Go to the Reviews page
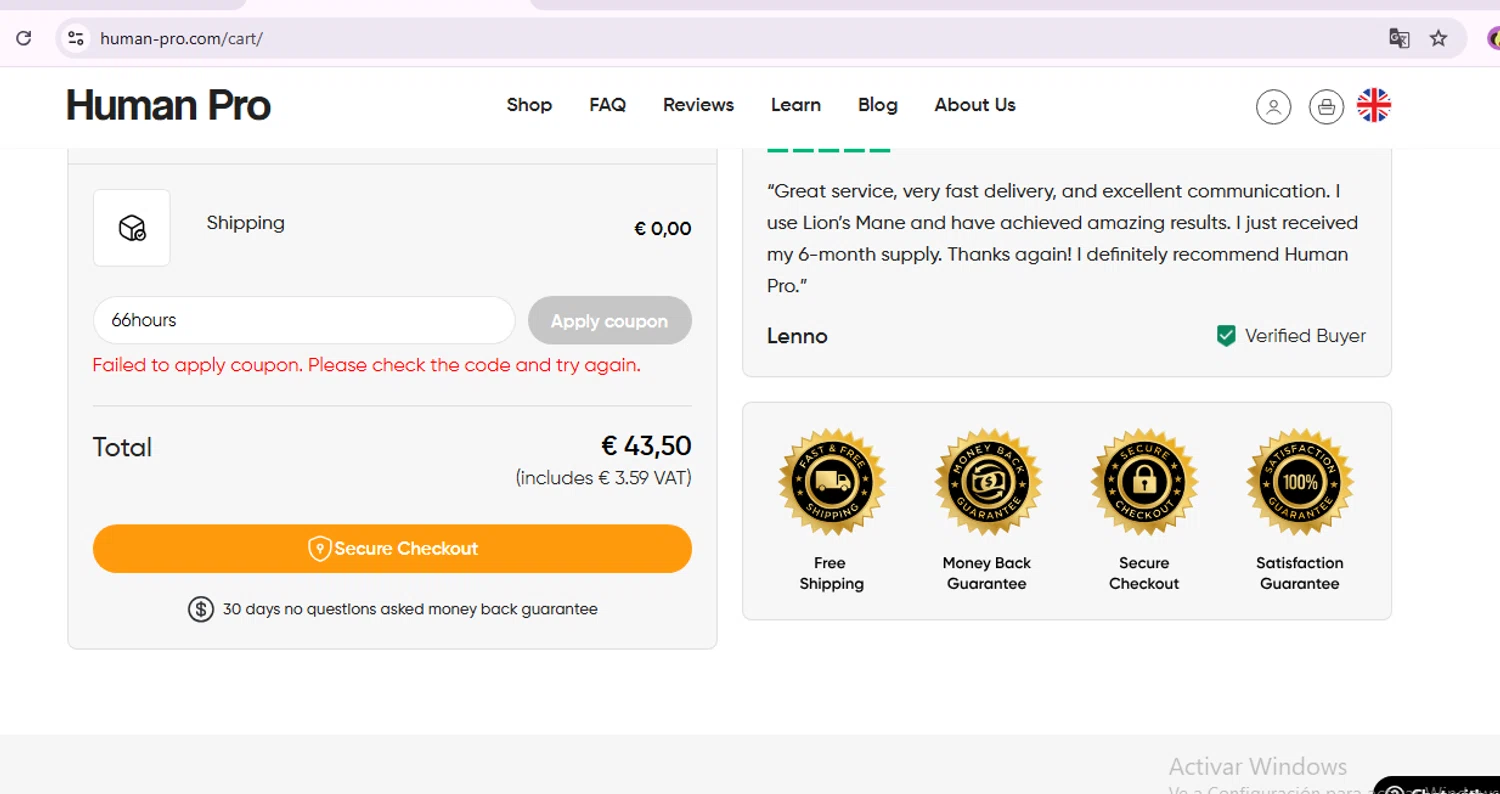 pos(698,105)
